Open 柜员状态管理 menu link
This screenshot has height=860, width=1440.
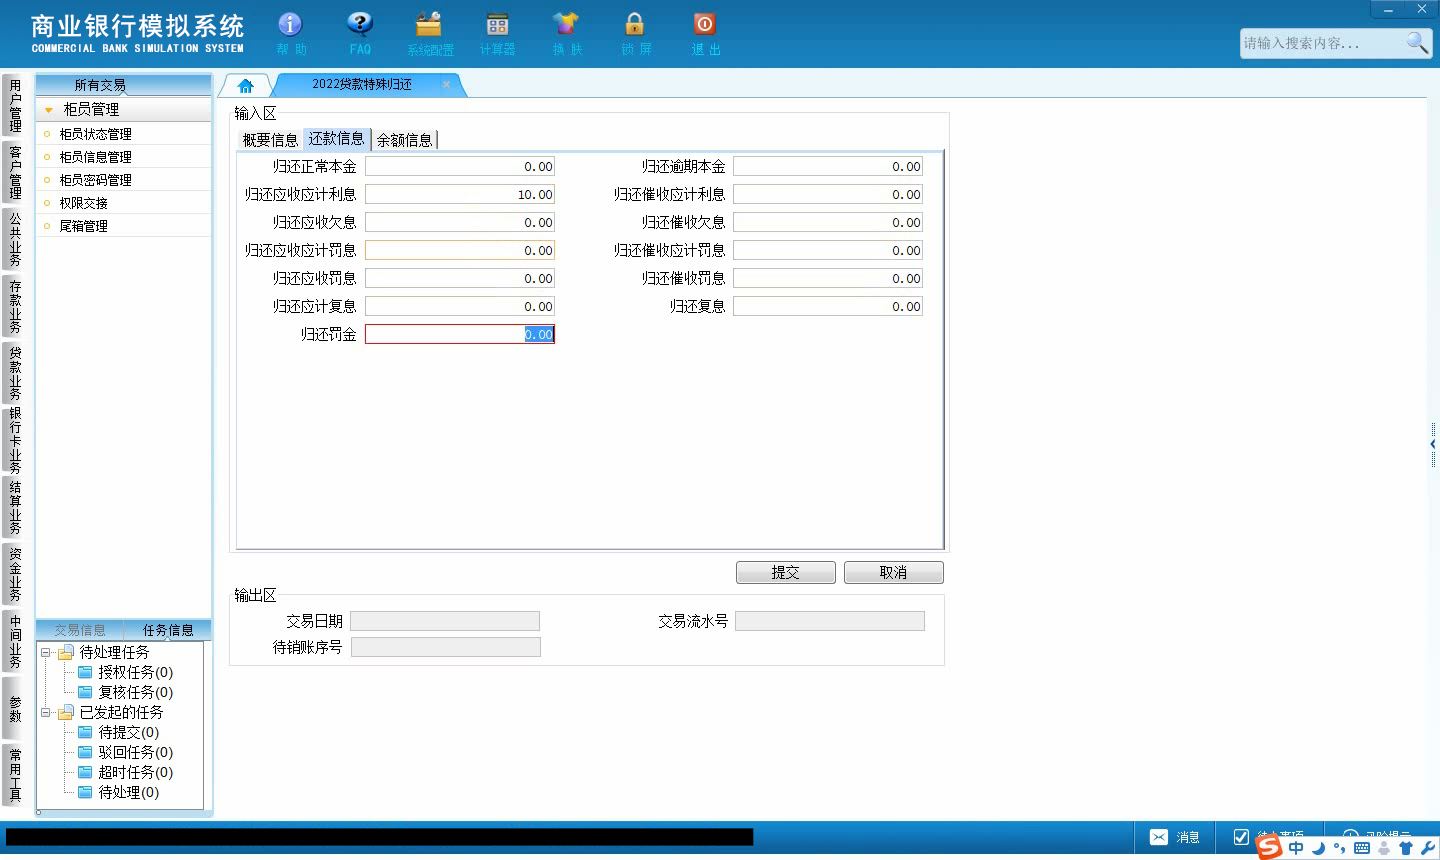pyautogui.click(x=95, y=134)
